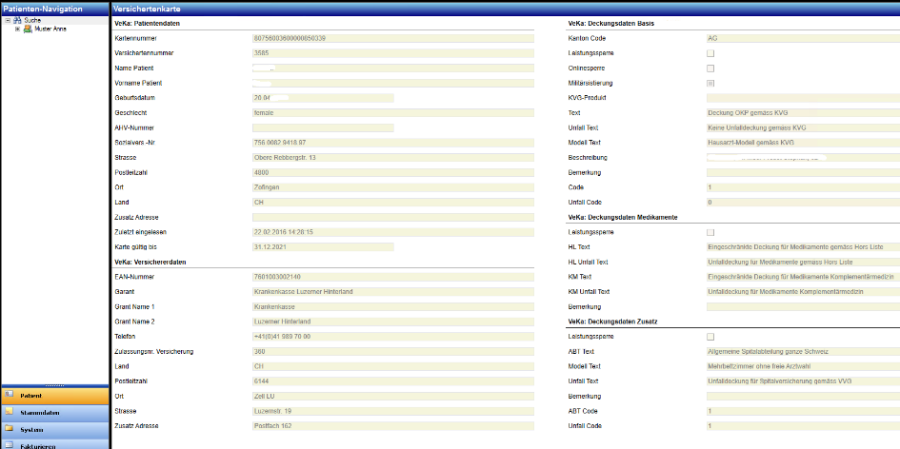900x449 pixels.
Task: Click Bemerkung field under Deckungsdaten Zusatz
Action: tap(803, 396)
